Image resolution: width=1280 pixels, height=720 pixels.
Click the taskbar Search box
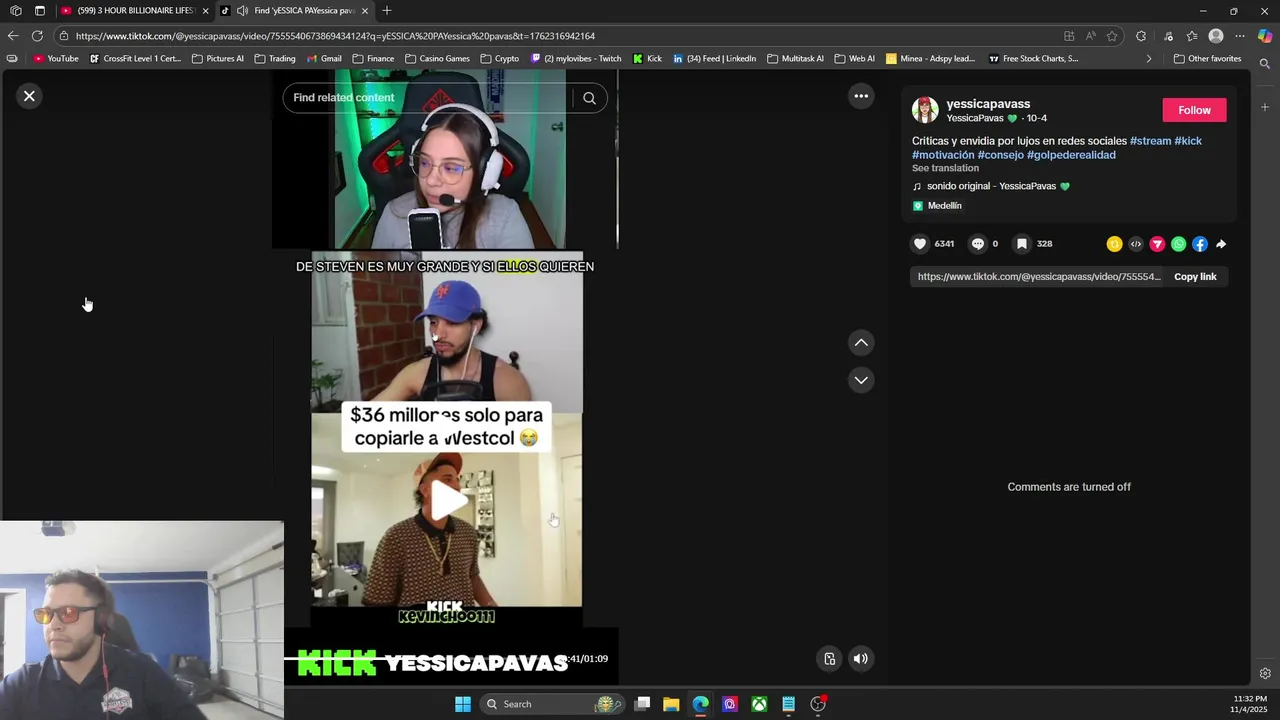pos(550,704)
